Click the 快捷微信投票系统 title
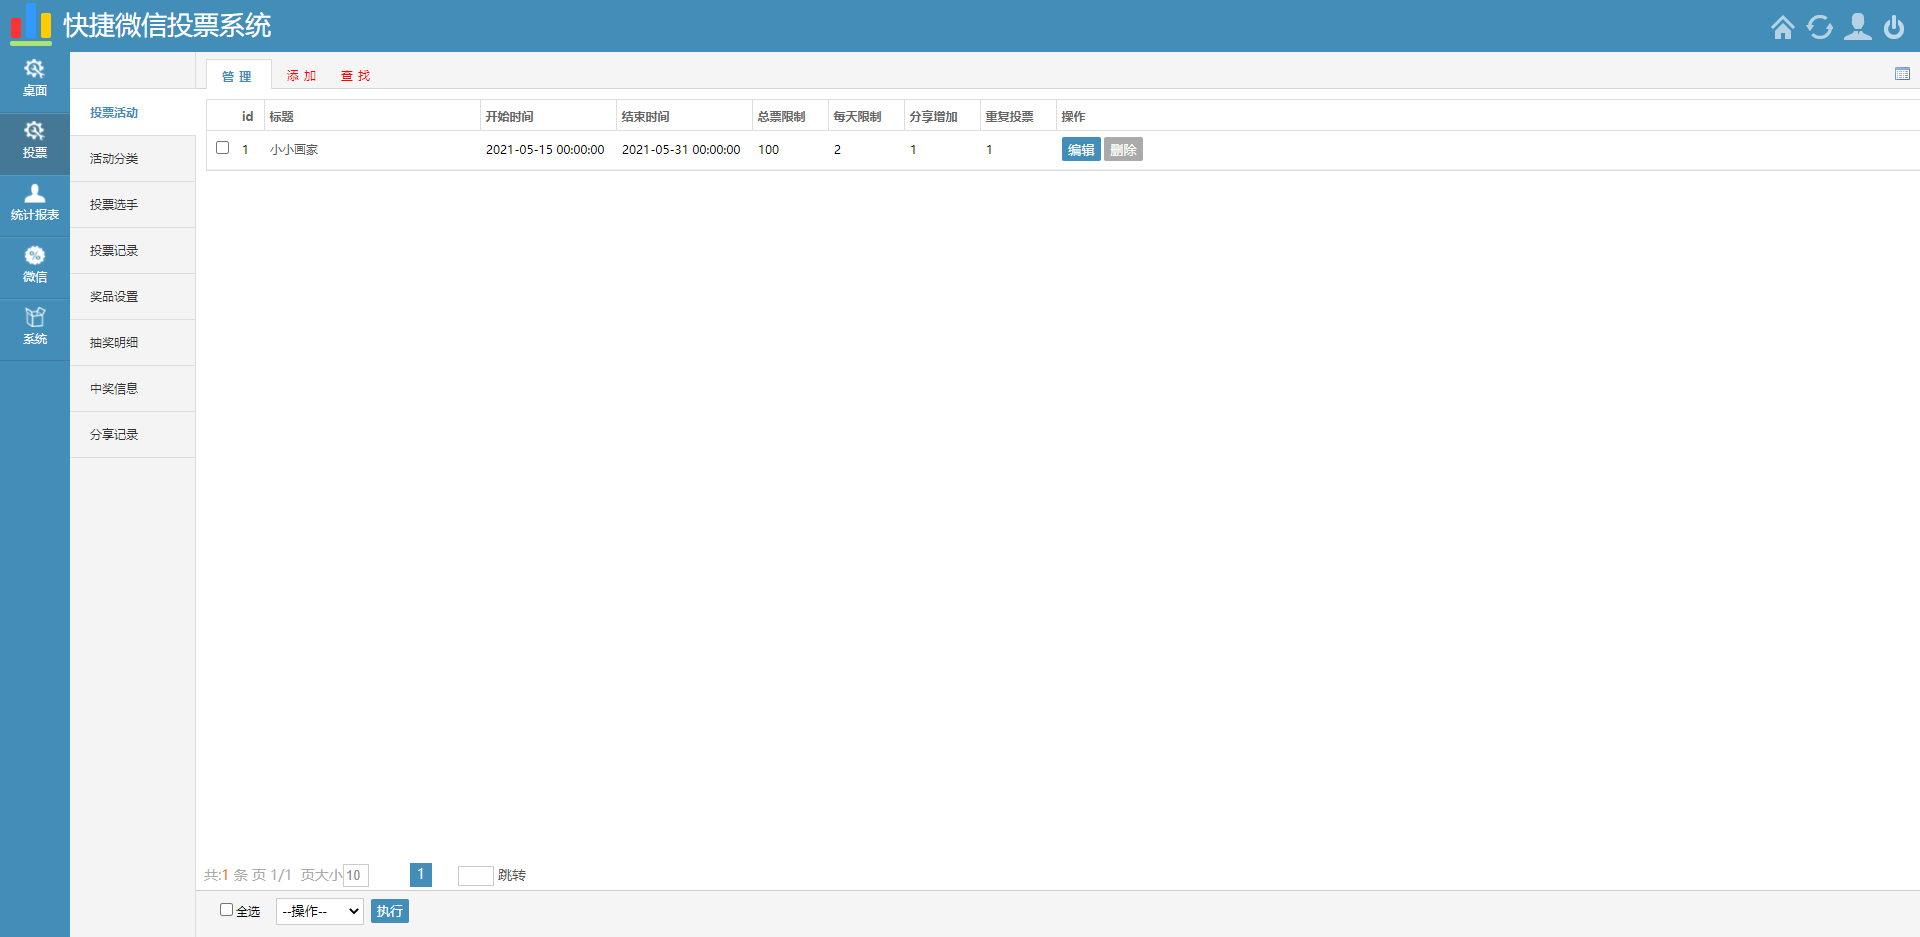 pos(167,25)
